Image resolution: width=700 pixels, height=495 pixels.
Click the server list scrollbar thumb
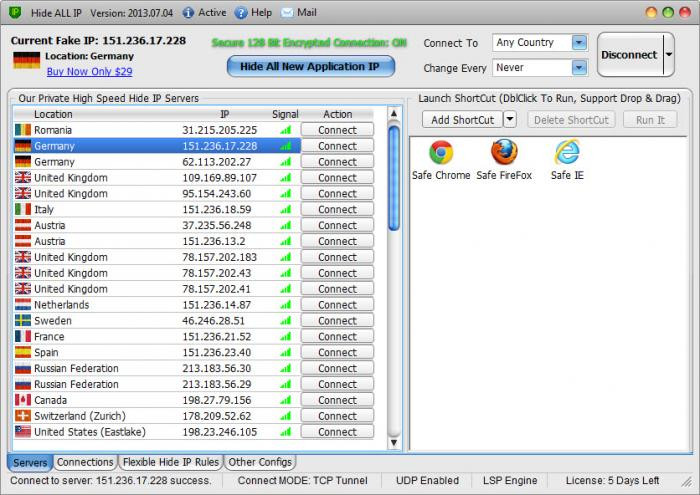coord(394,179)
